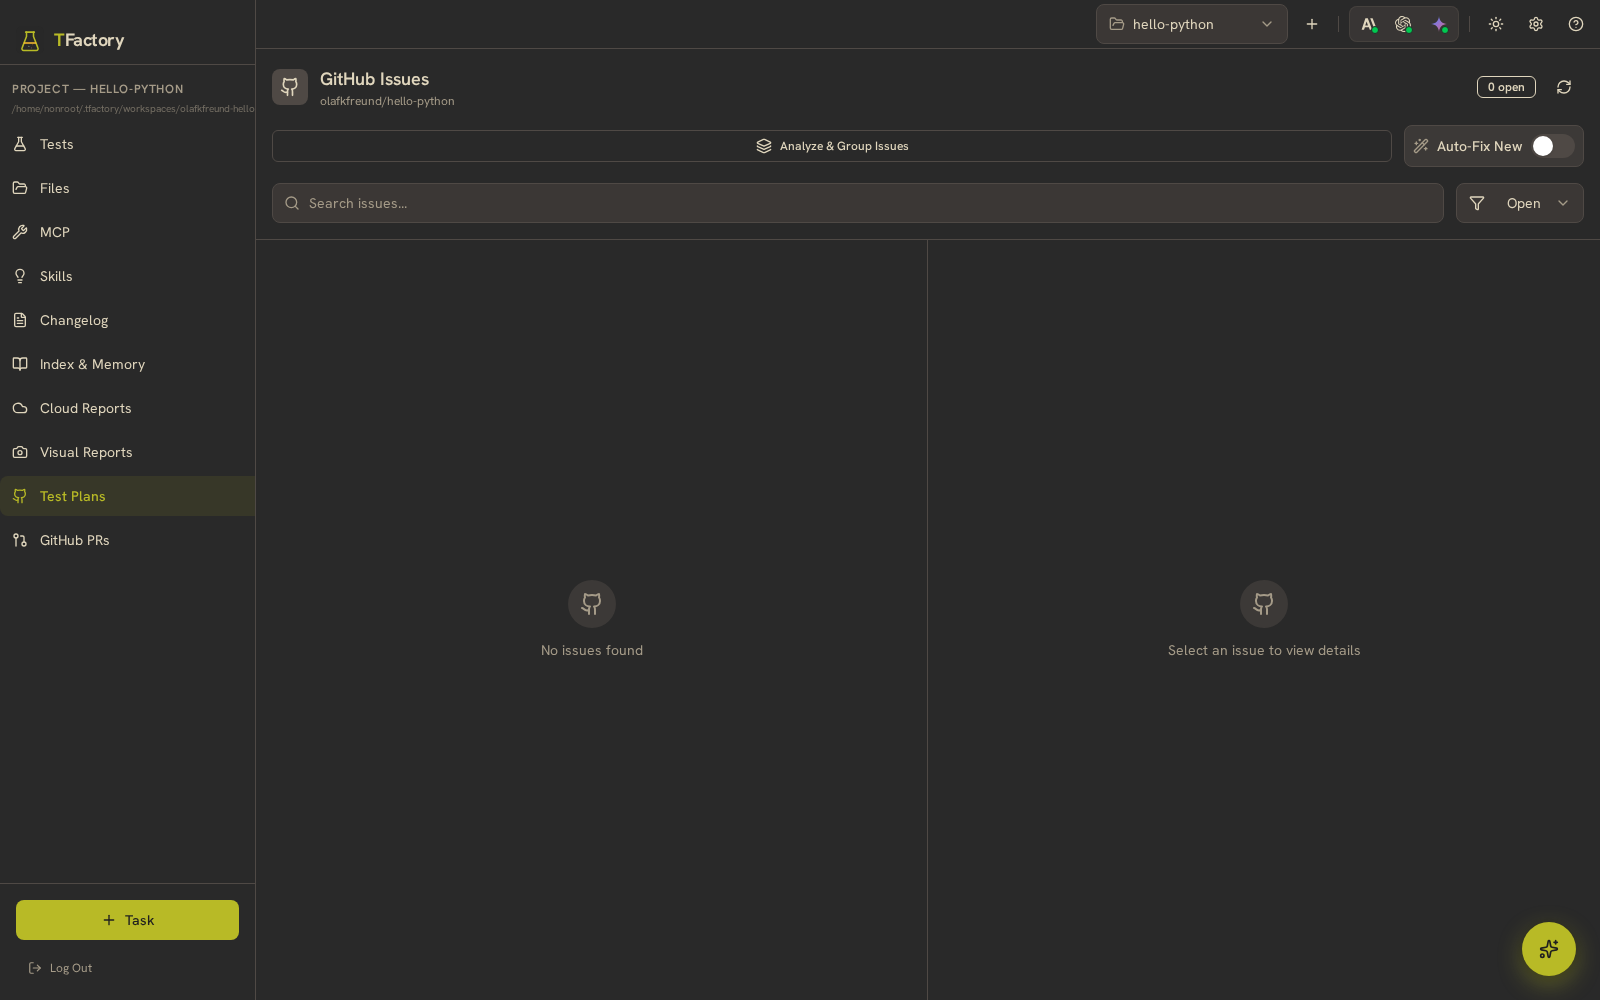Click the workspace path under project label
Image resolution: width=1600 pixels, height=1000 pixels.
point(133,109)
